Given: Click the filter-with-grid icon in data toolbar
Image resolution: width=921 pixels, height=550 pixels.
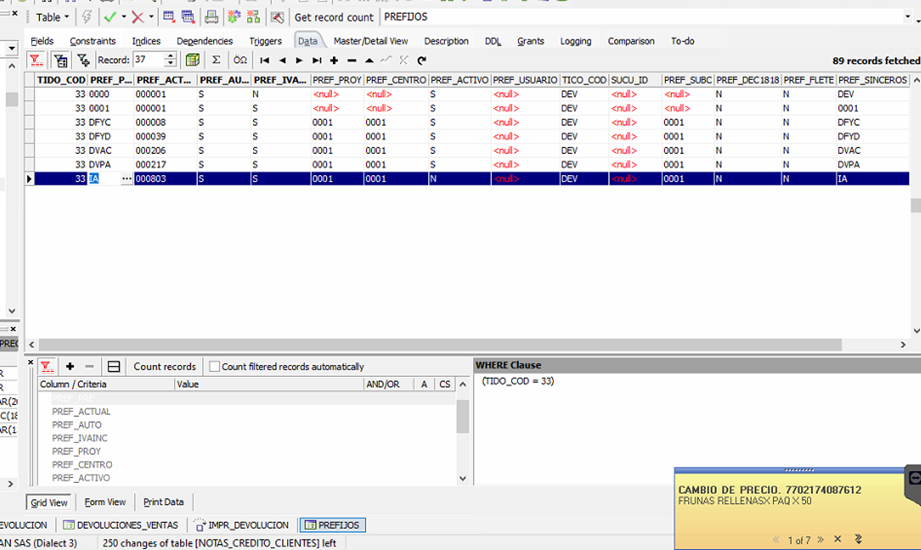Looking at the screenshot, I should click(60, 60).
